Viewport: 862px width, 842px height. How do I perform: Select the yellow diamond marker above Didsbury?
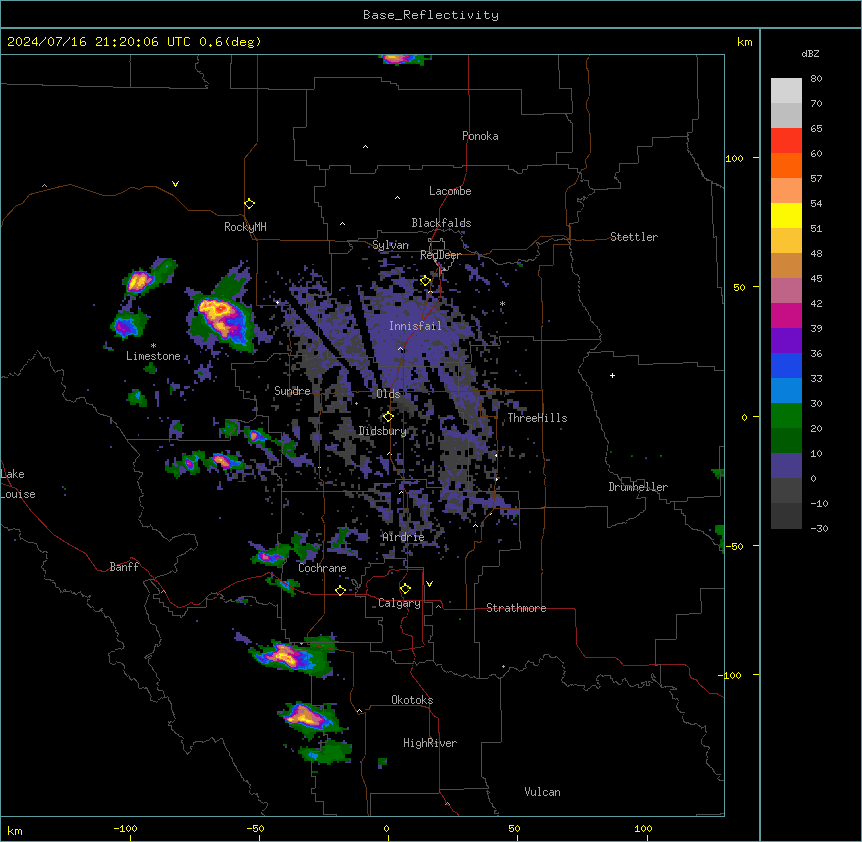(x=388, y=417)
